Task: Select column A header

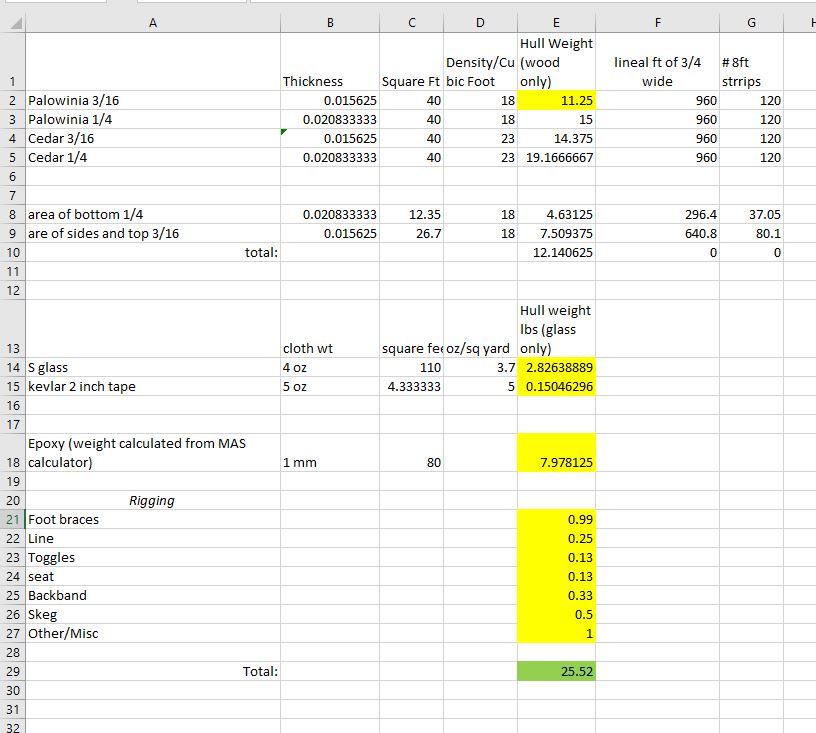Action: pyautogui.click(x=153, y=23)
